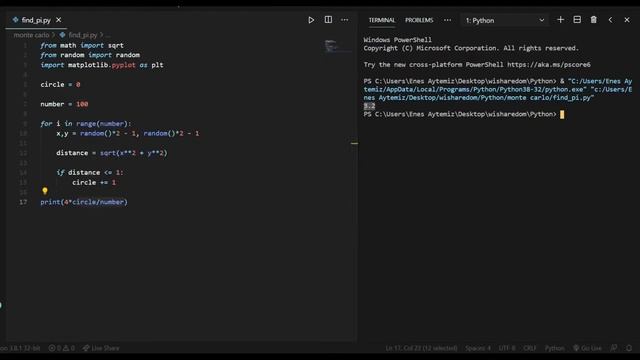
Task: Click the 'number = 100' code line
Action: click(x=64, y=104)
